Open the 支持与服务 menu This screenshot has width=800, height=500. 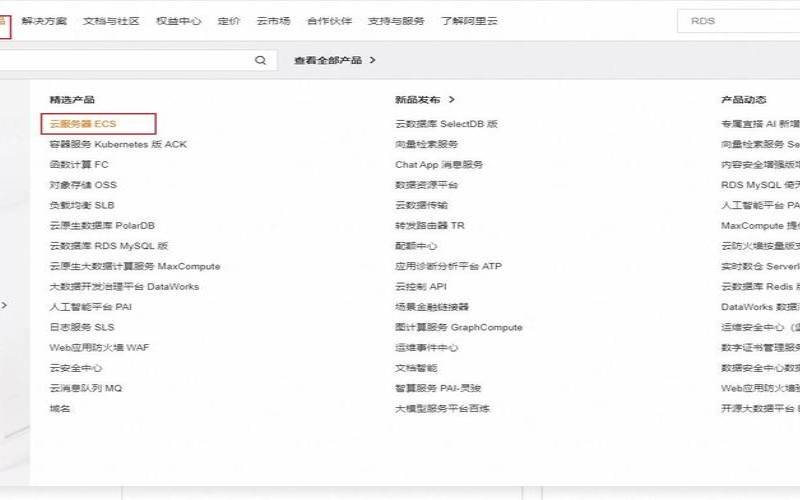(396, 21)
